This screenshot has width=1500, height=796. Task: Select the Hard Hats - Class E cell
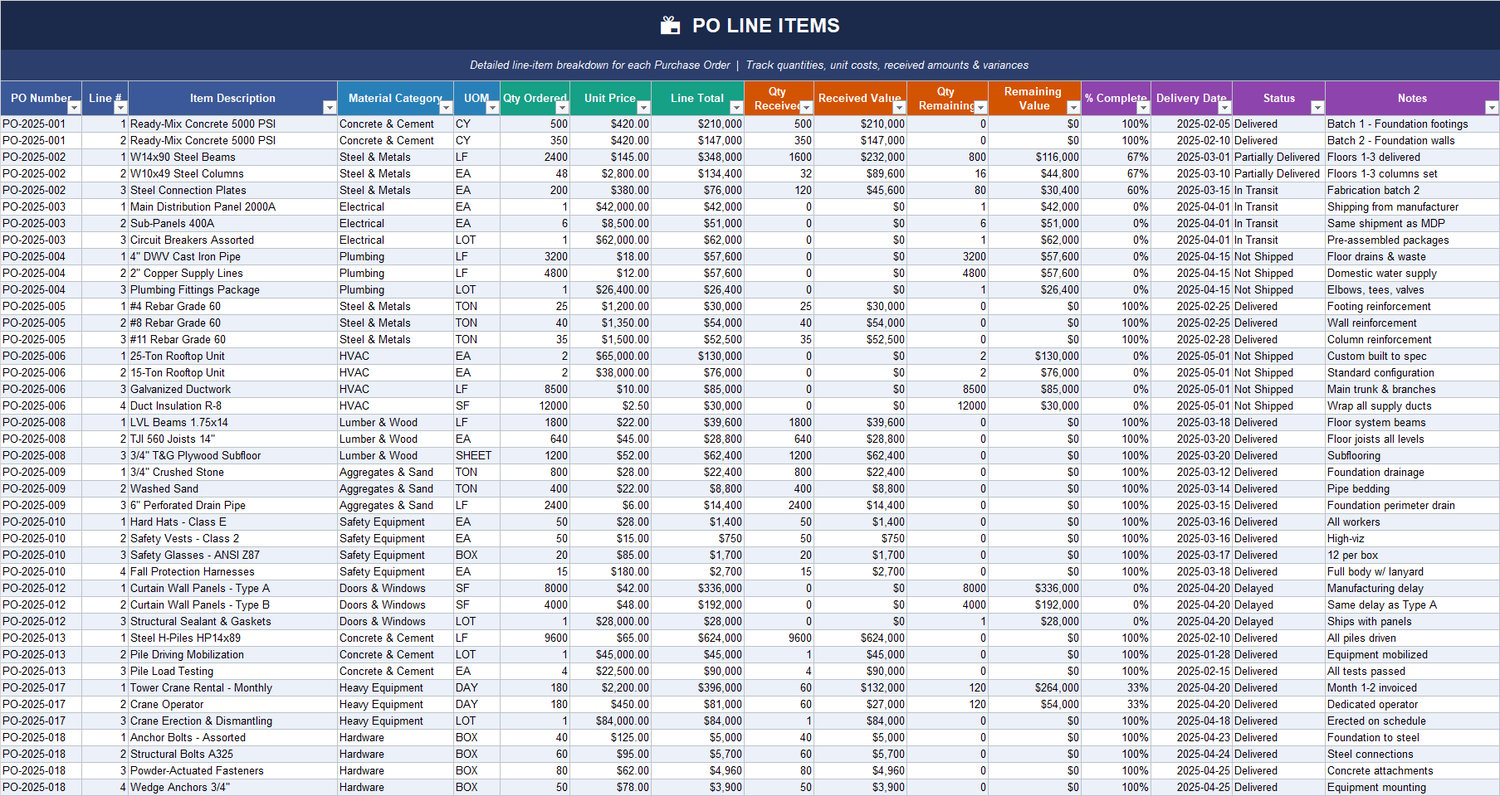(233, 522)
